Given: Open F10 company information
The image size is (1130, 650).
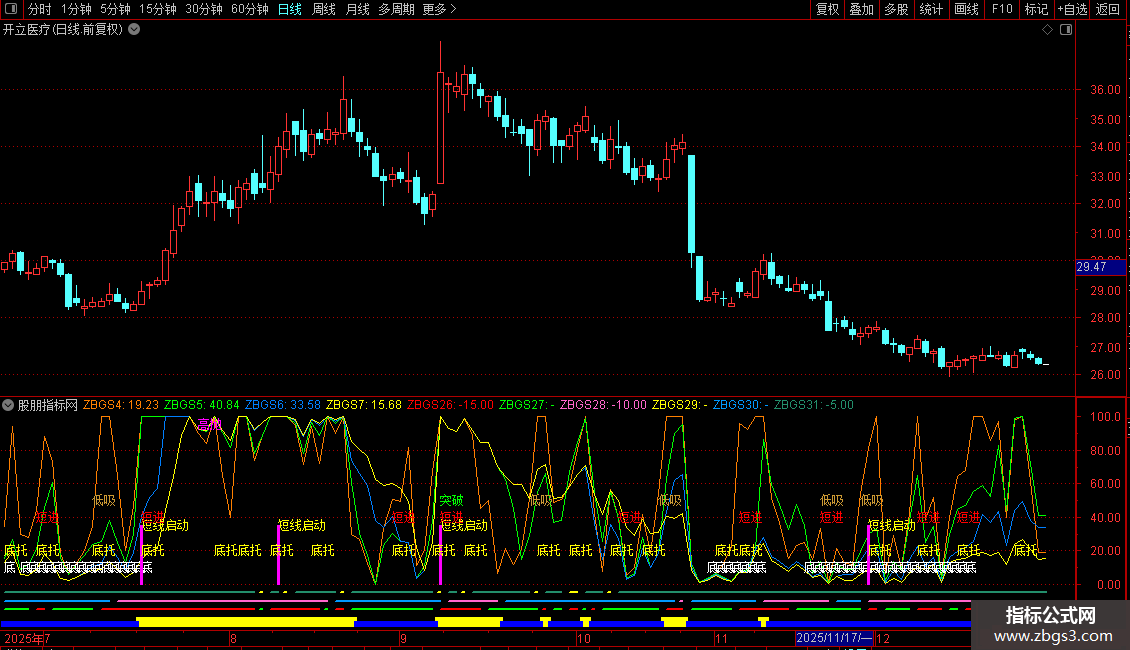Looking at the screenshot, I should tap(1002, 9).
